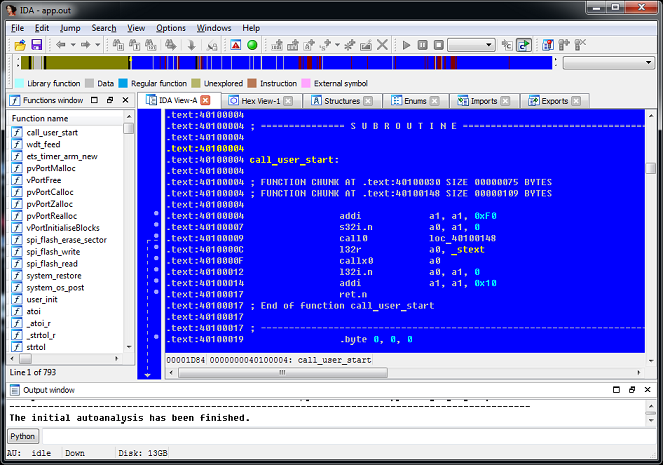
Task: Click the highlighted graph view toggle icon
Action: tap(523, 45)
